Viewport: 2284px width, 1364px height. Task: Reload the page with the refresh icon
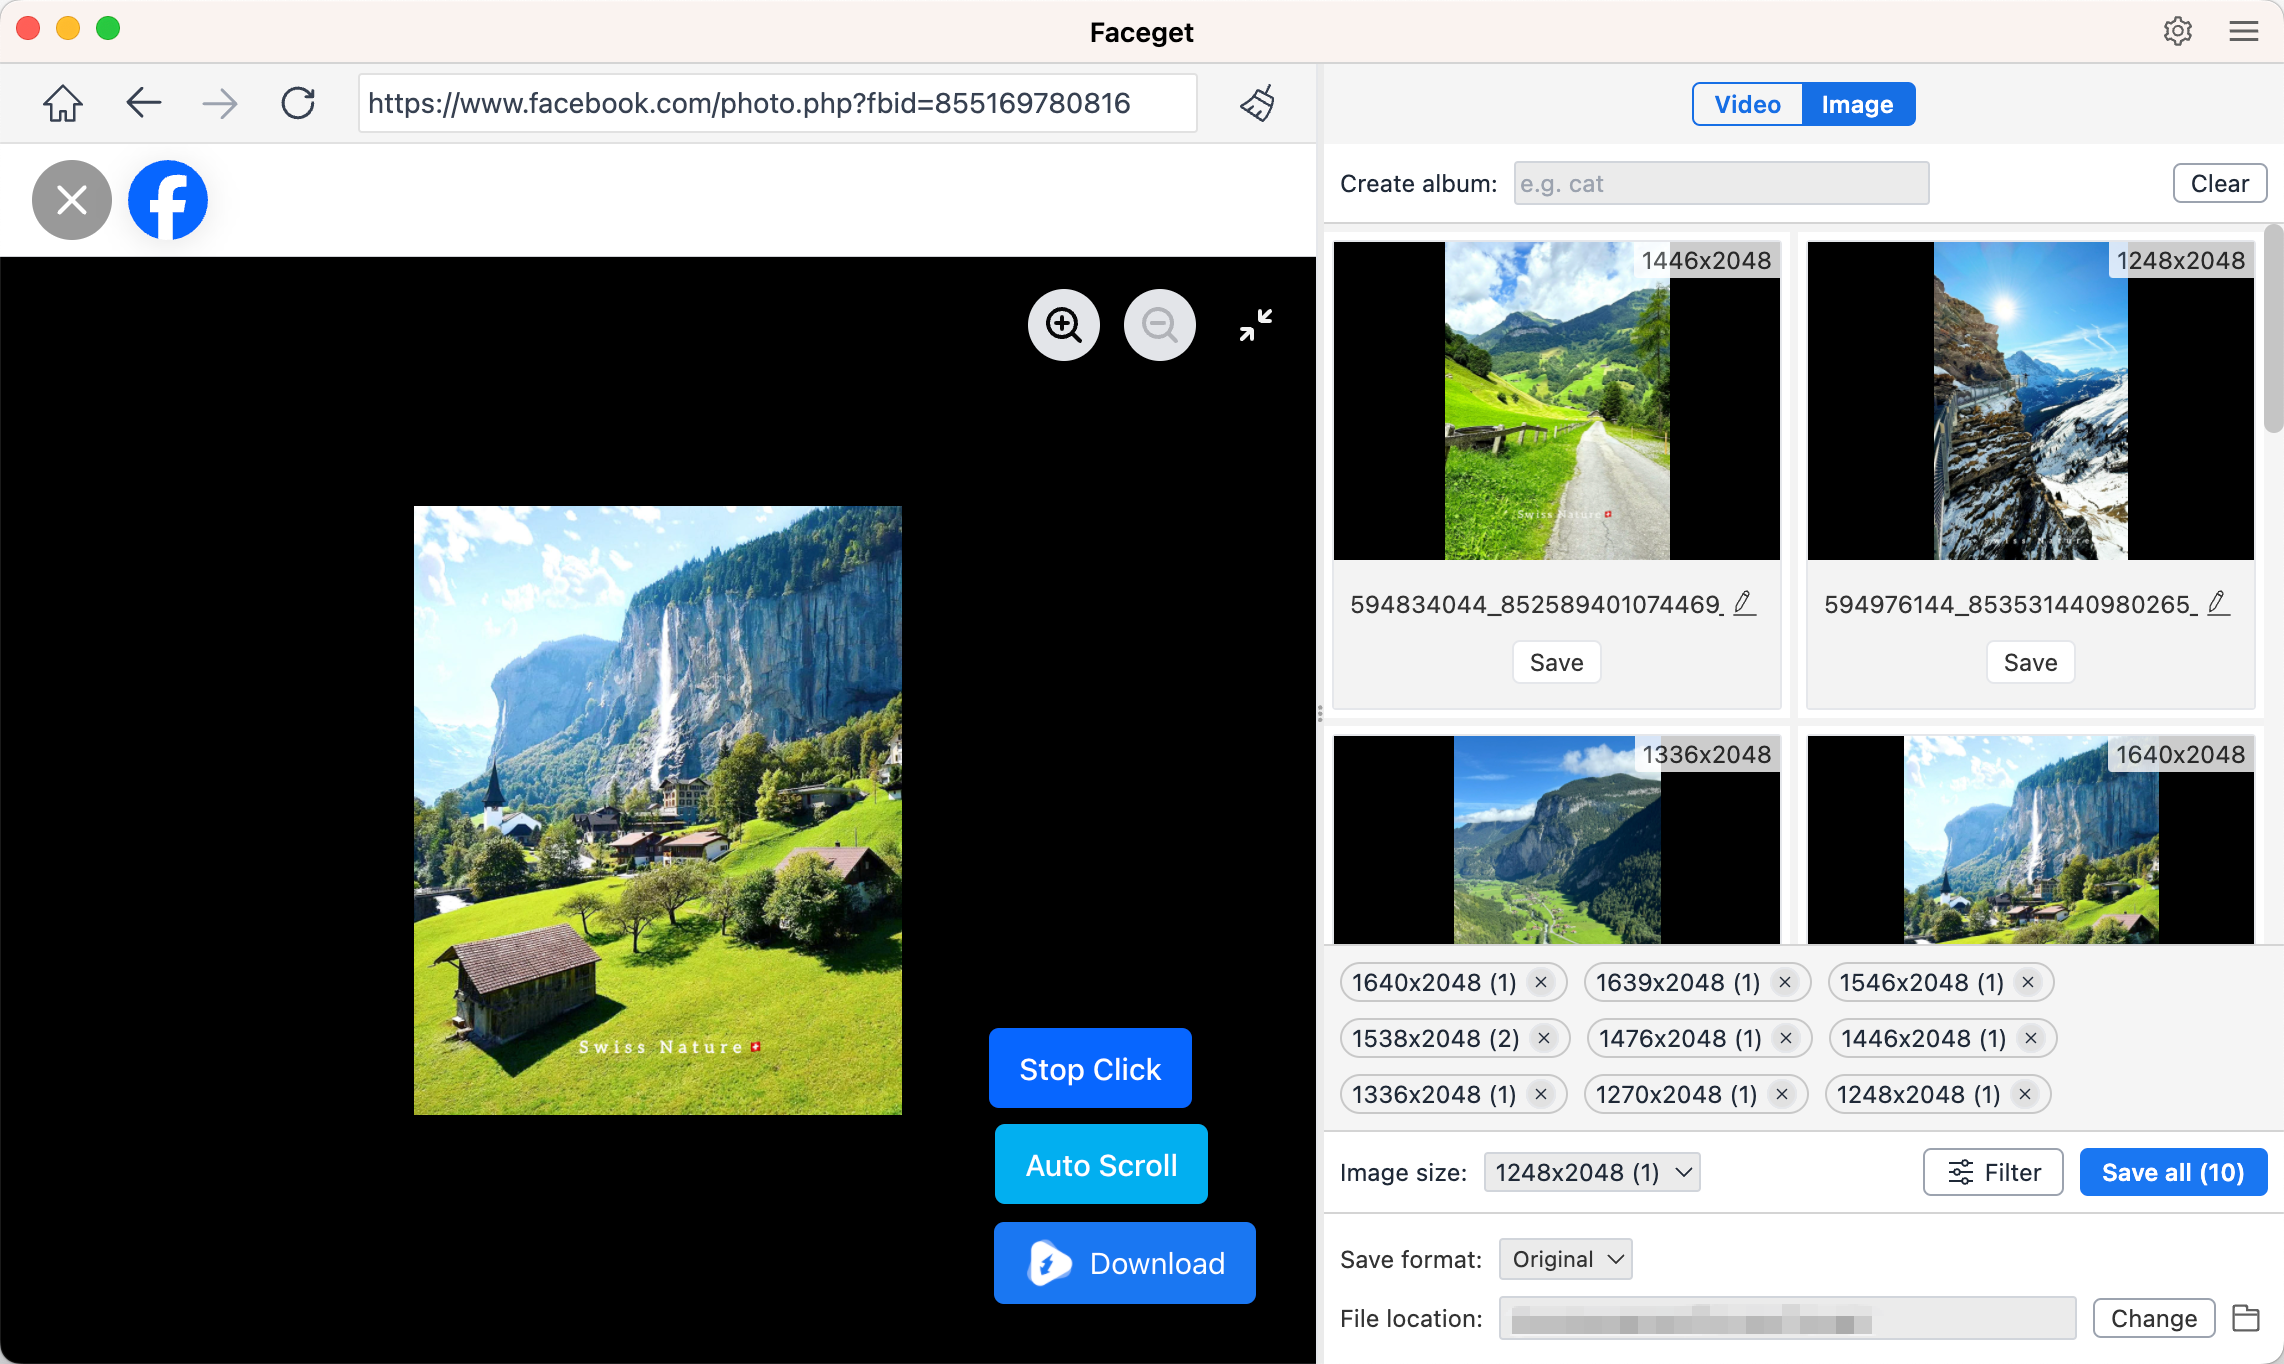[x=298, y=103]
